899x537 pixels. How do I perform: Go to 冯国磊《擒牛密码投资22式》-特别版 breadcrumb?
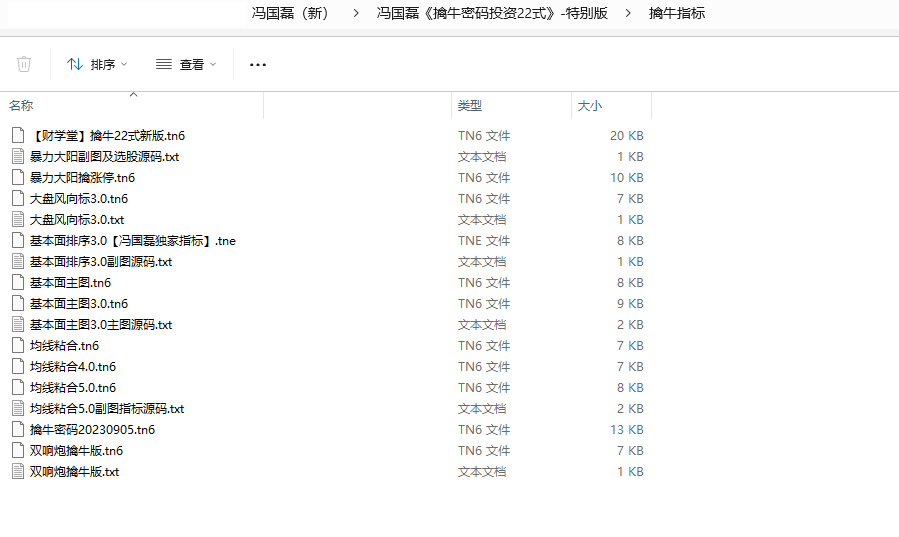[x=492, y=13]
